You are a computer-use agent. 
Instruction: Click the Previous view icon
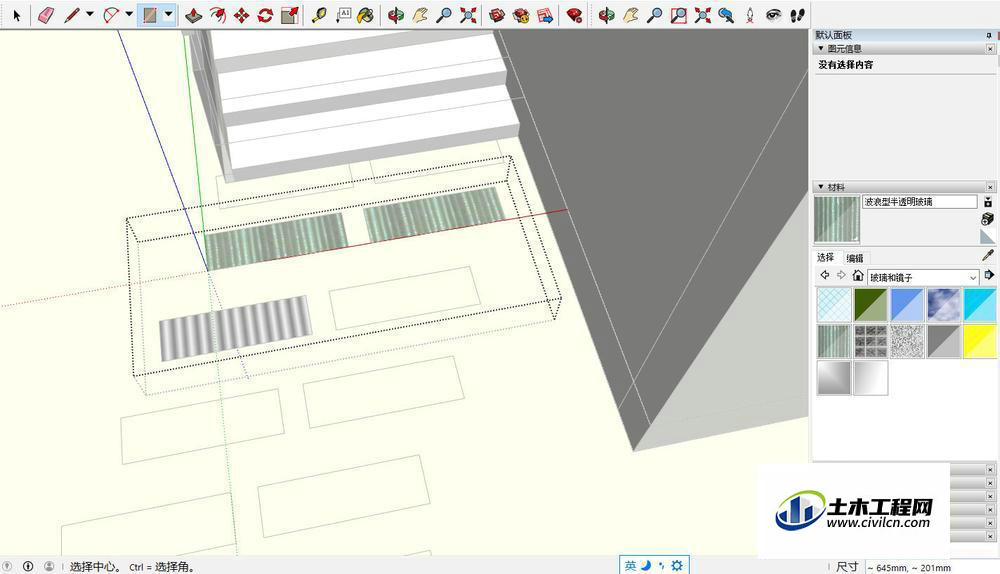(726, 15)
